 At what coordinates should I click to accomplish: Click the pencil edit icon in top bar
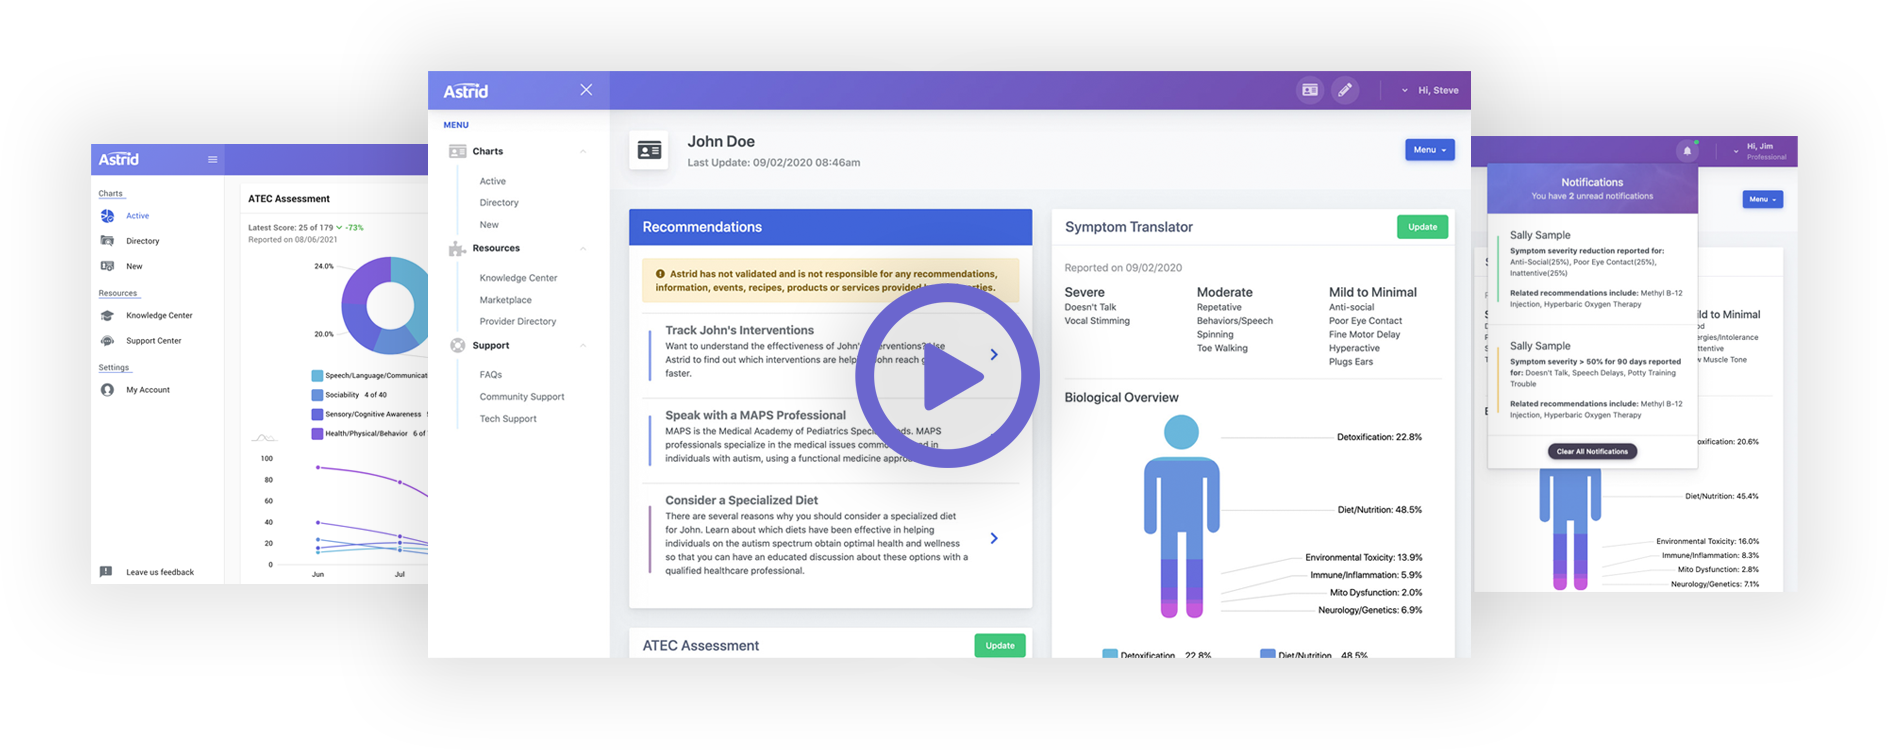pos(1345,90)
